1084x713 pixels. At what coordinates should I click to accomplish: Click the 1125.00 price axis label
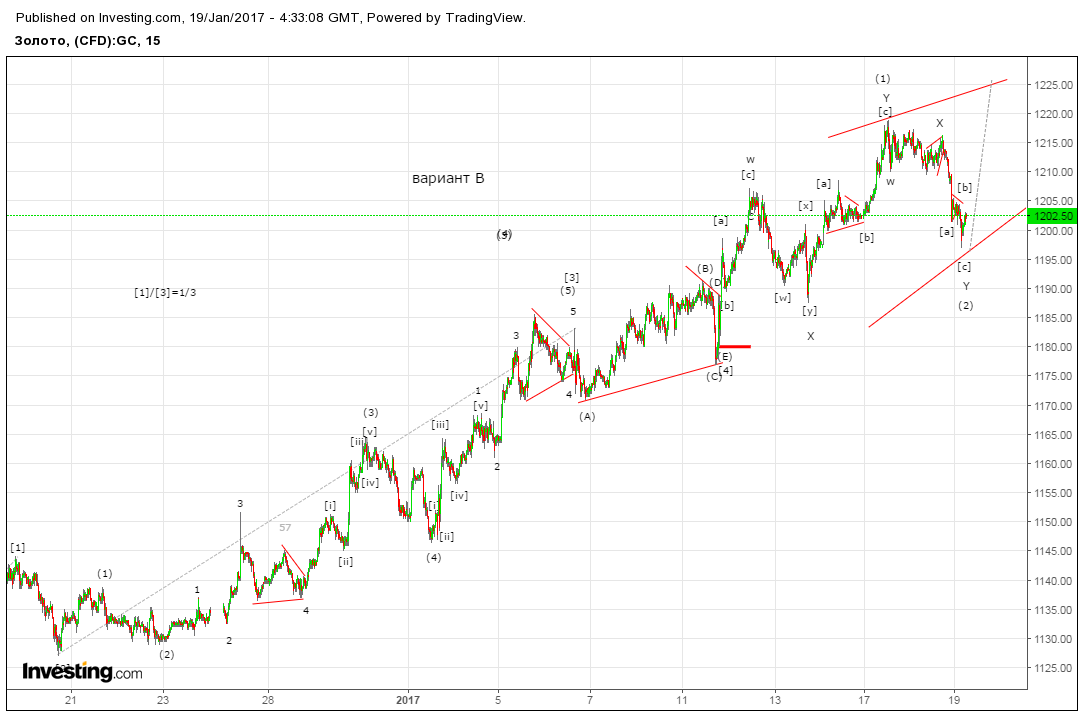click(x=1054, y=668)
